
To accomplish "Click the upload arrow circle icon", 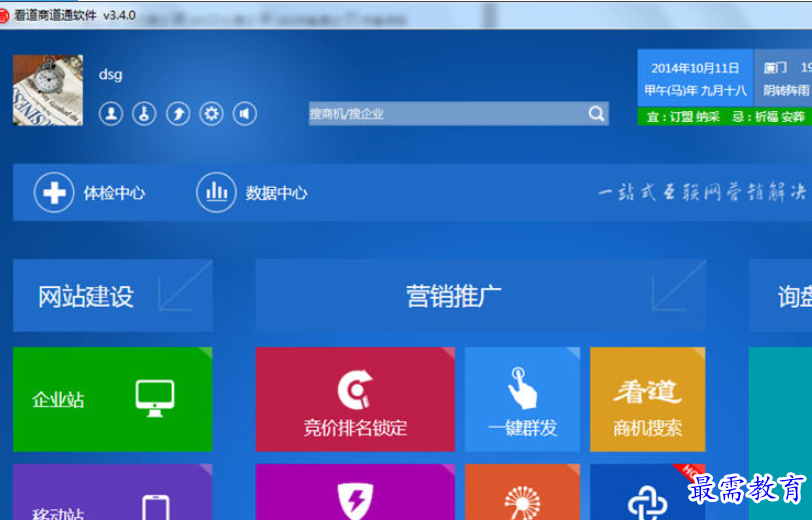I will [x=178, y=113].
